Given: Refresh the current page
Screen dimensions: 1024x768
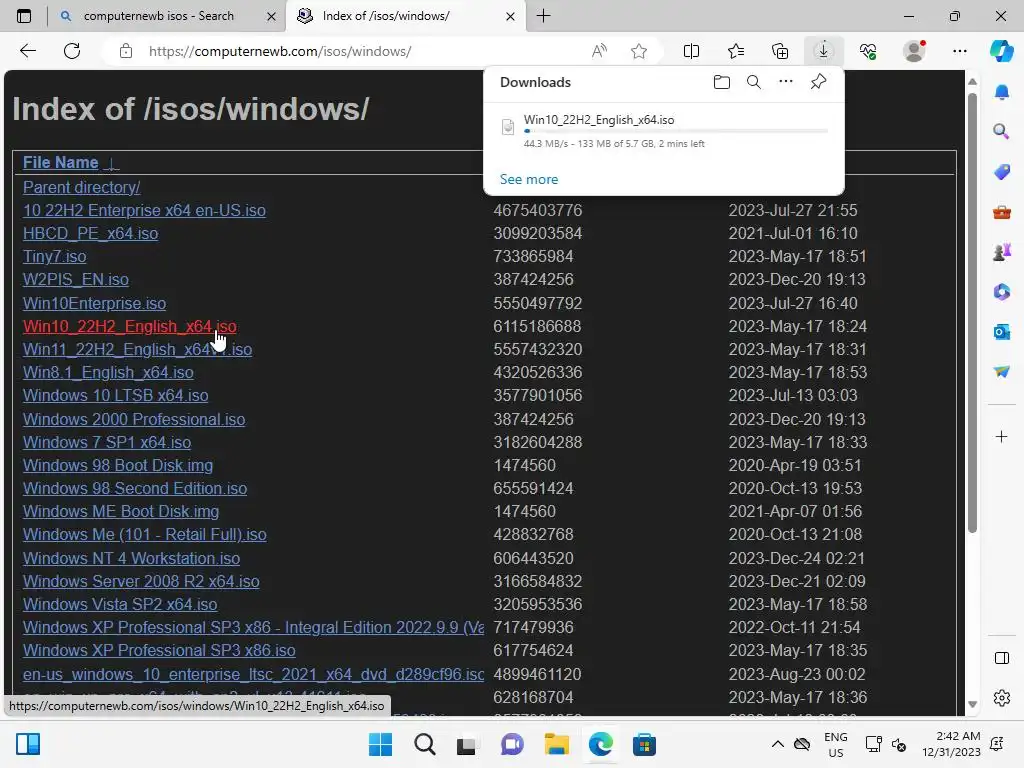Looking at the screenshot, I should 72,51.
